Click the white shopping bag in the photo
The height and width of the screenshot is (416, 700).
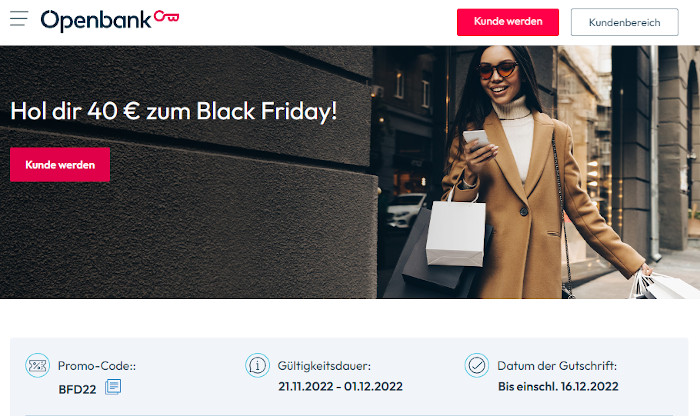[x=456, y=232]
